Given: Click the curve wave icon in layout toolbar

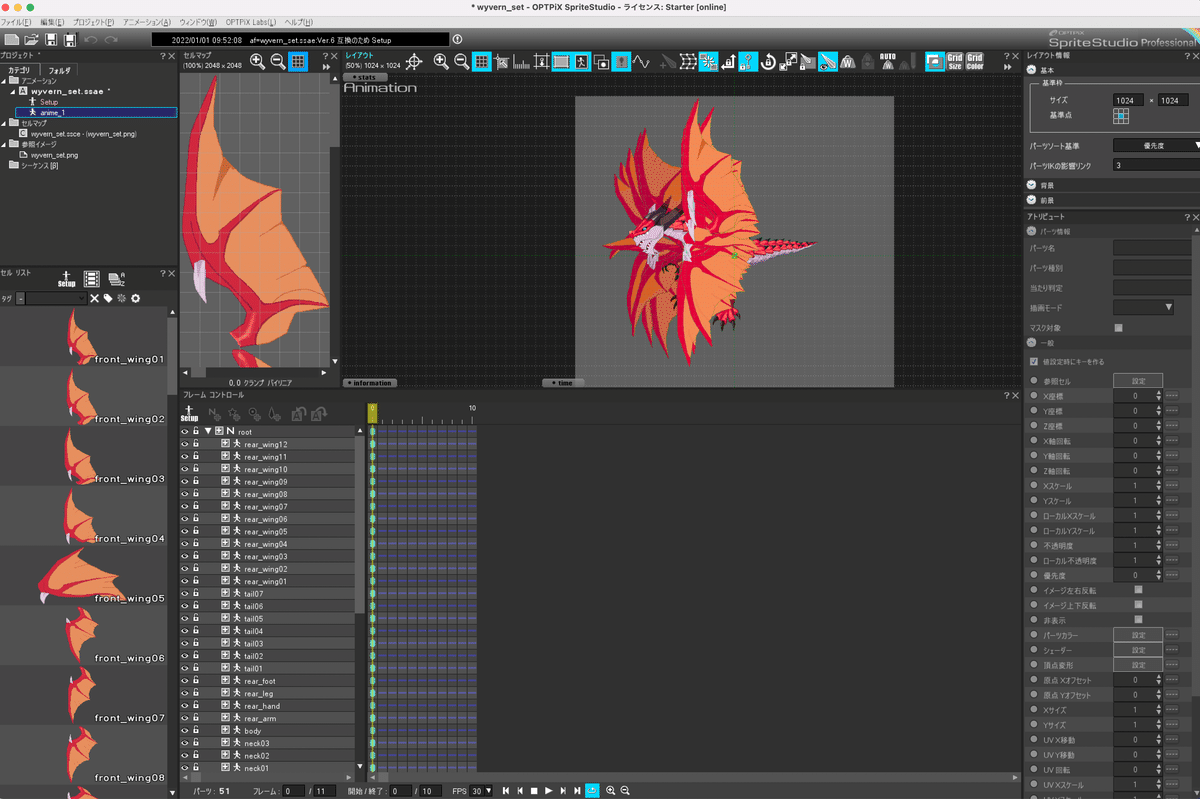Looking at the screenshot, I should point(642,62).
